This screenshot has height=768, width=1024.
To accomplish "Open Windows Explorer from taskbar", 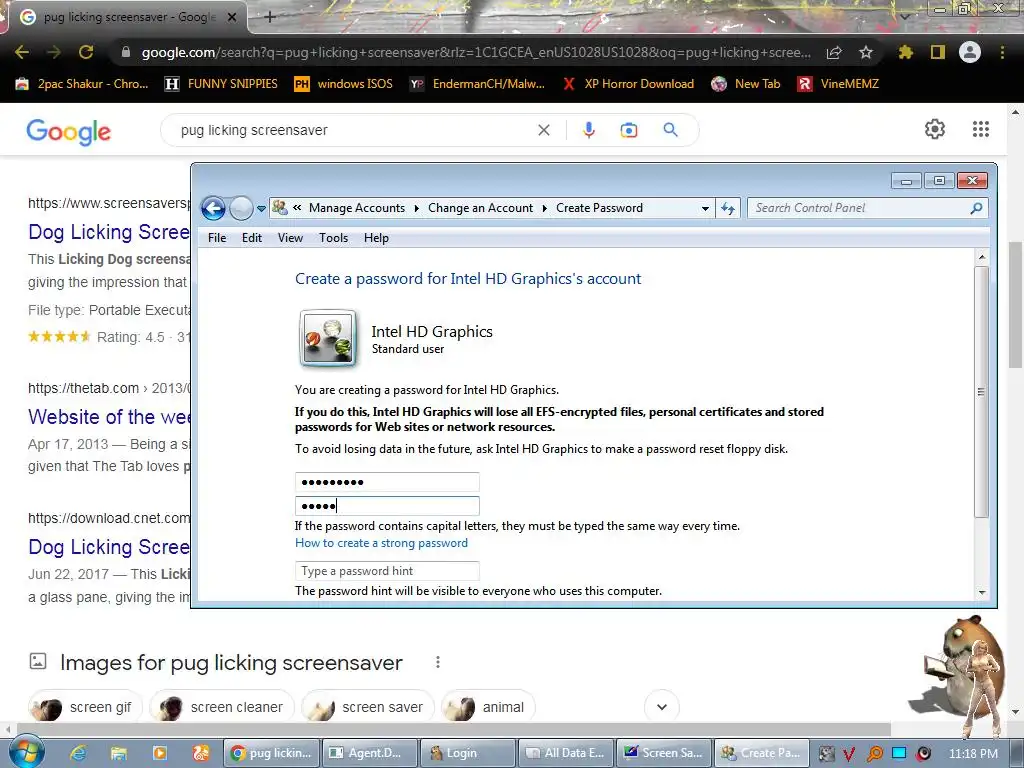I will point(119,753).
